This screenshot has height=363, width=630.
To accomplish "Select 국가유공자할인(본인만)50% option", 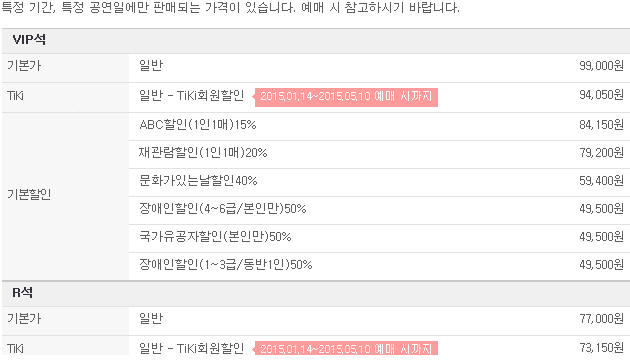I will 215,237.
